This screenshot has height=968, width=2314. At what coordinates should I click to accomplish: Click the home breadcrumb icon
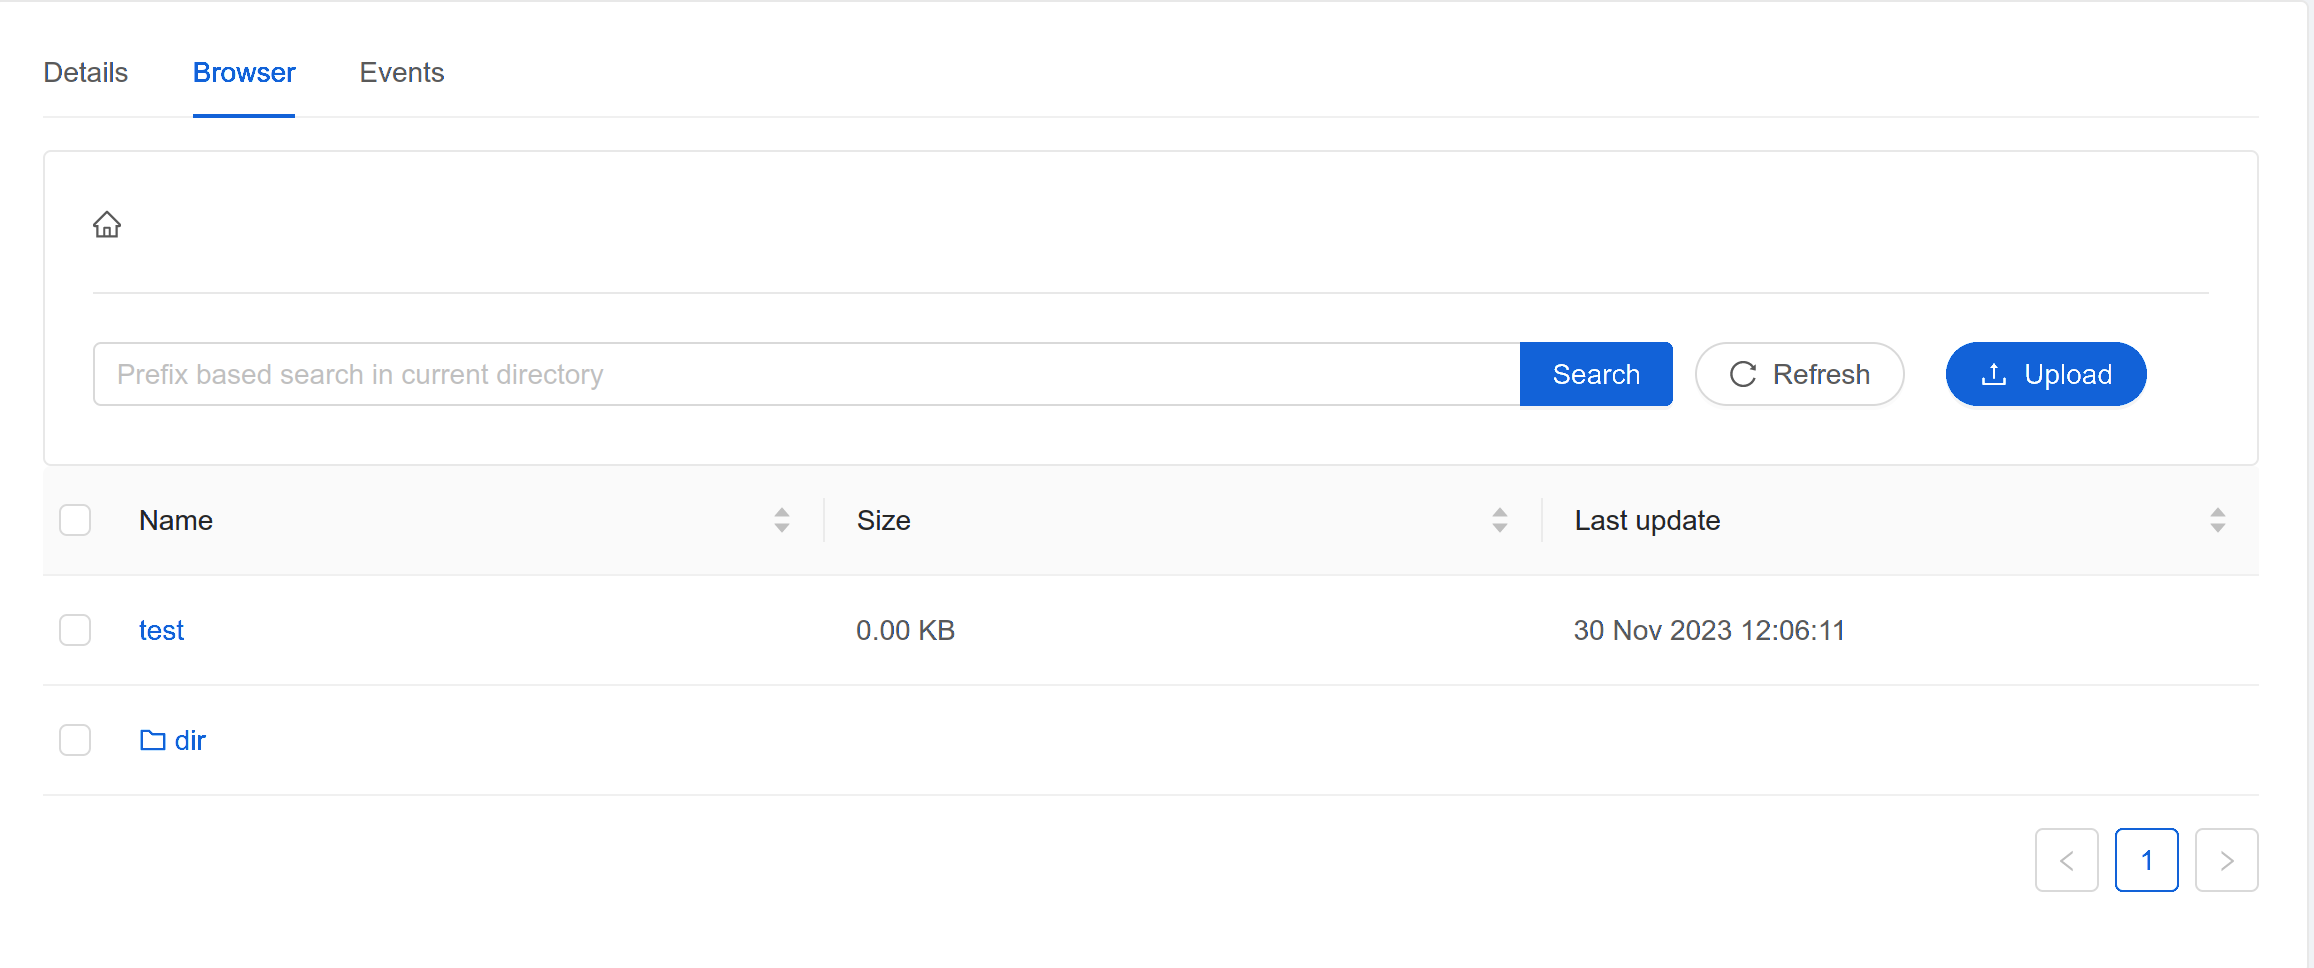tap(107, 225)
